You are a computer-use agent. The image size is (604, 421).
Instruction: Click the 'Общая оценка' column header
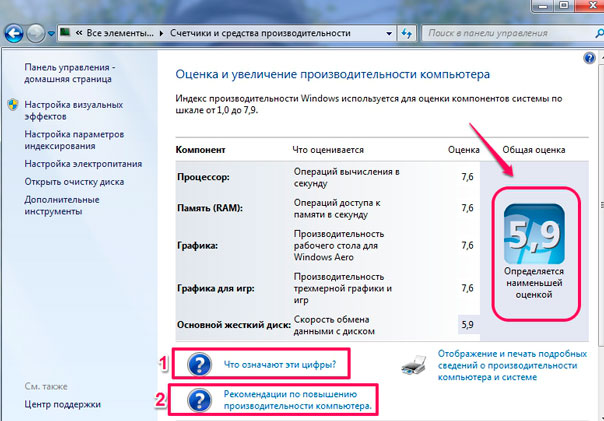(534, 150)
